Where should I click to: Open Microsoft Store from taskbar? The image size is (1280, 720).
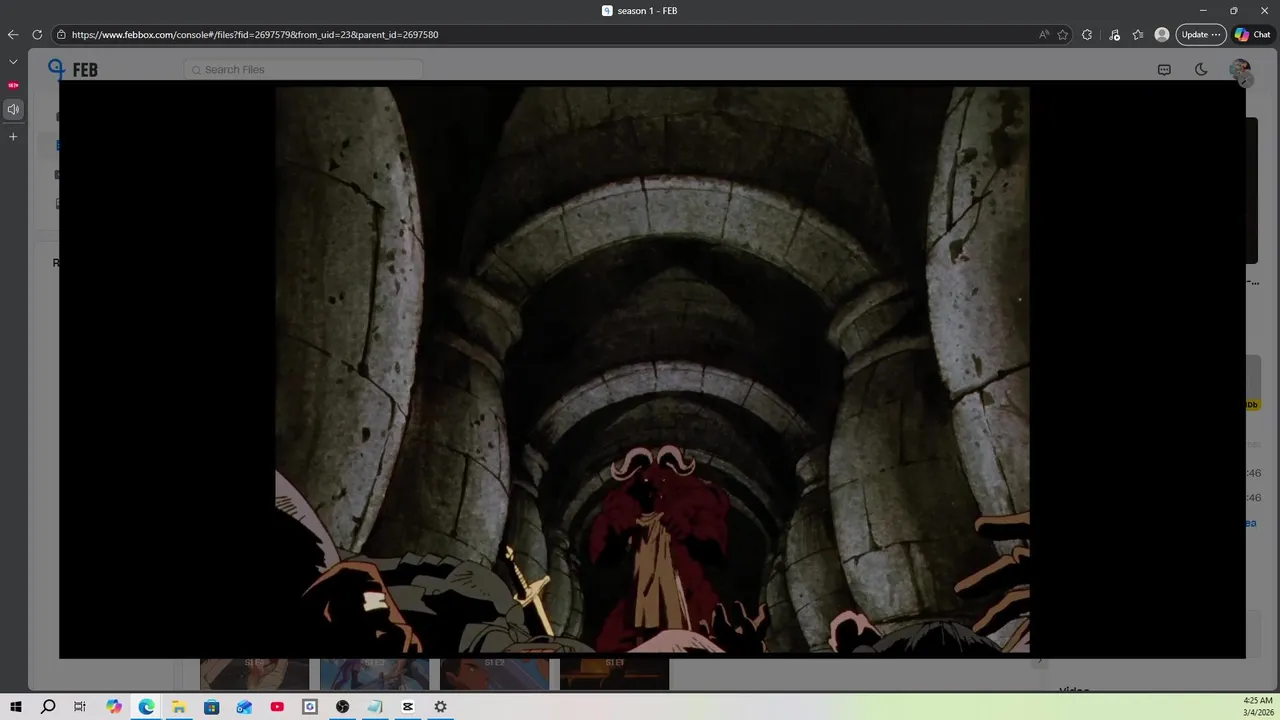coord(212,706)
